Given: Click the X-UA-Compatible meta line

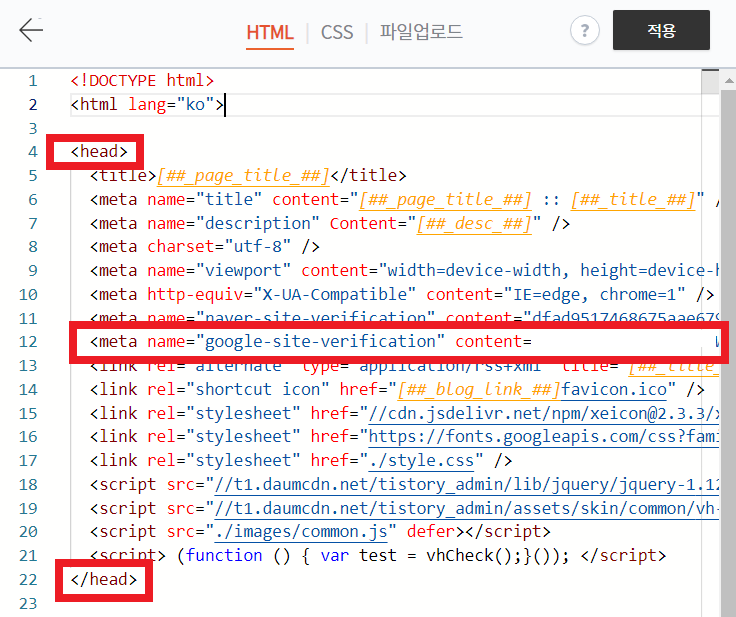Looking at the screenshot, I should point(402,294).
